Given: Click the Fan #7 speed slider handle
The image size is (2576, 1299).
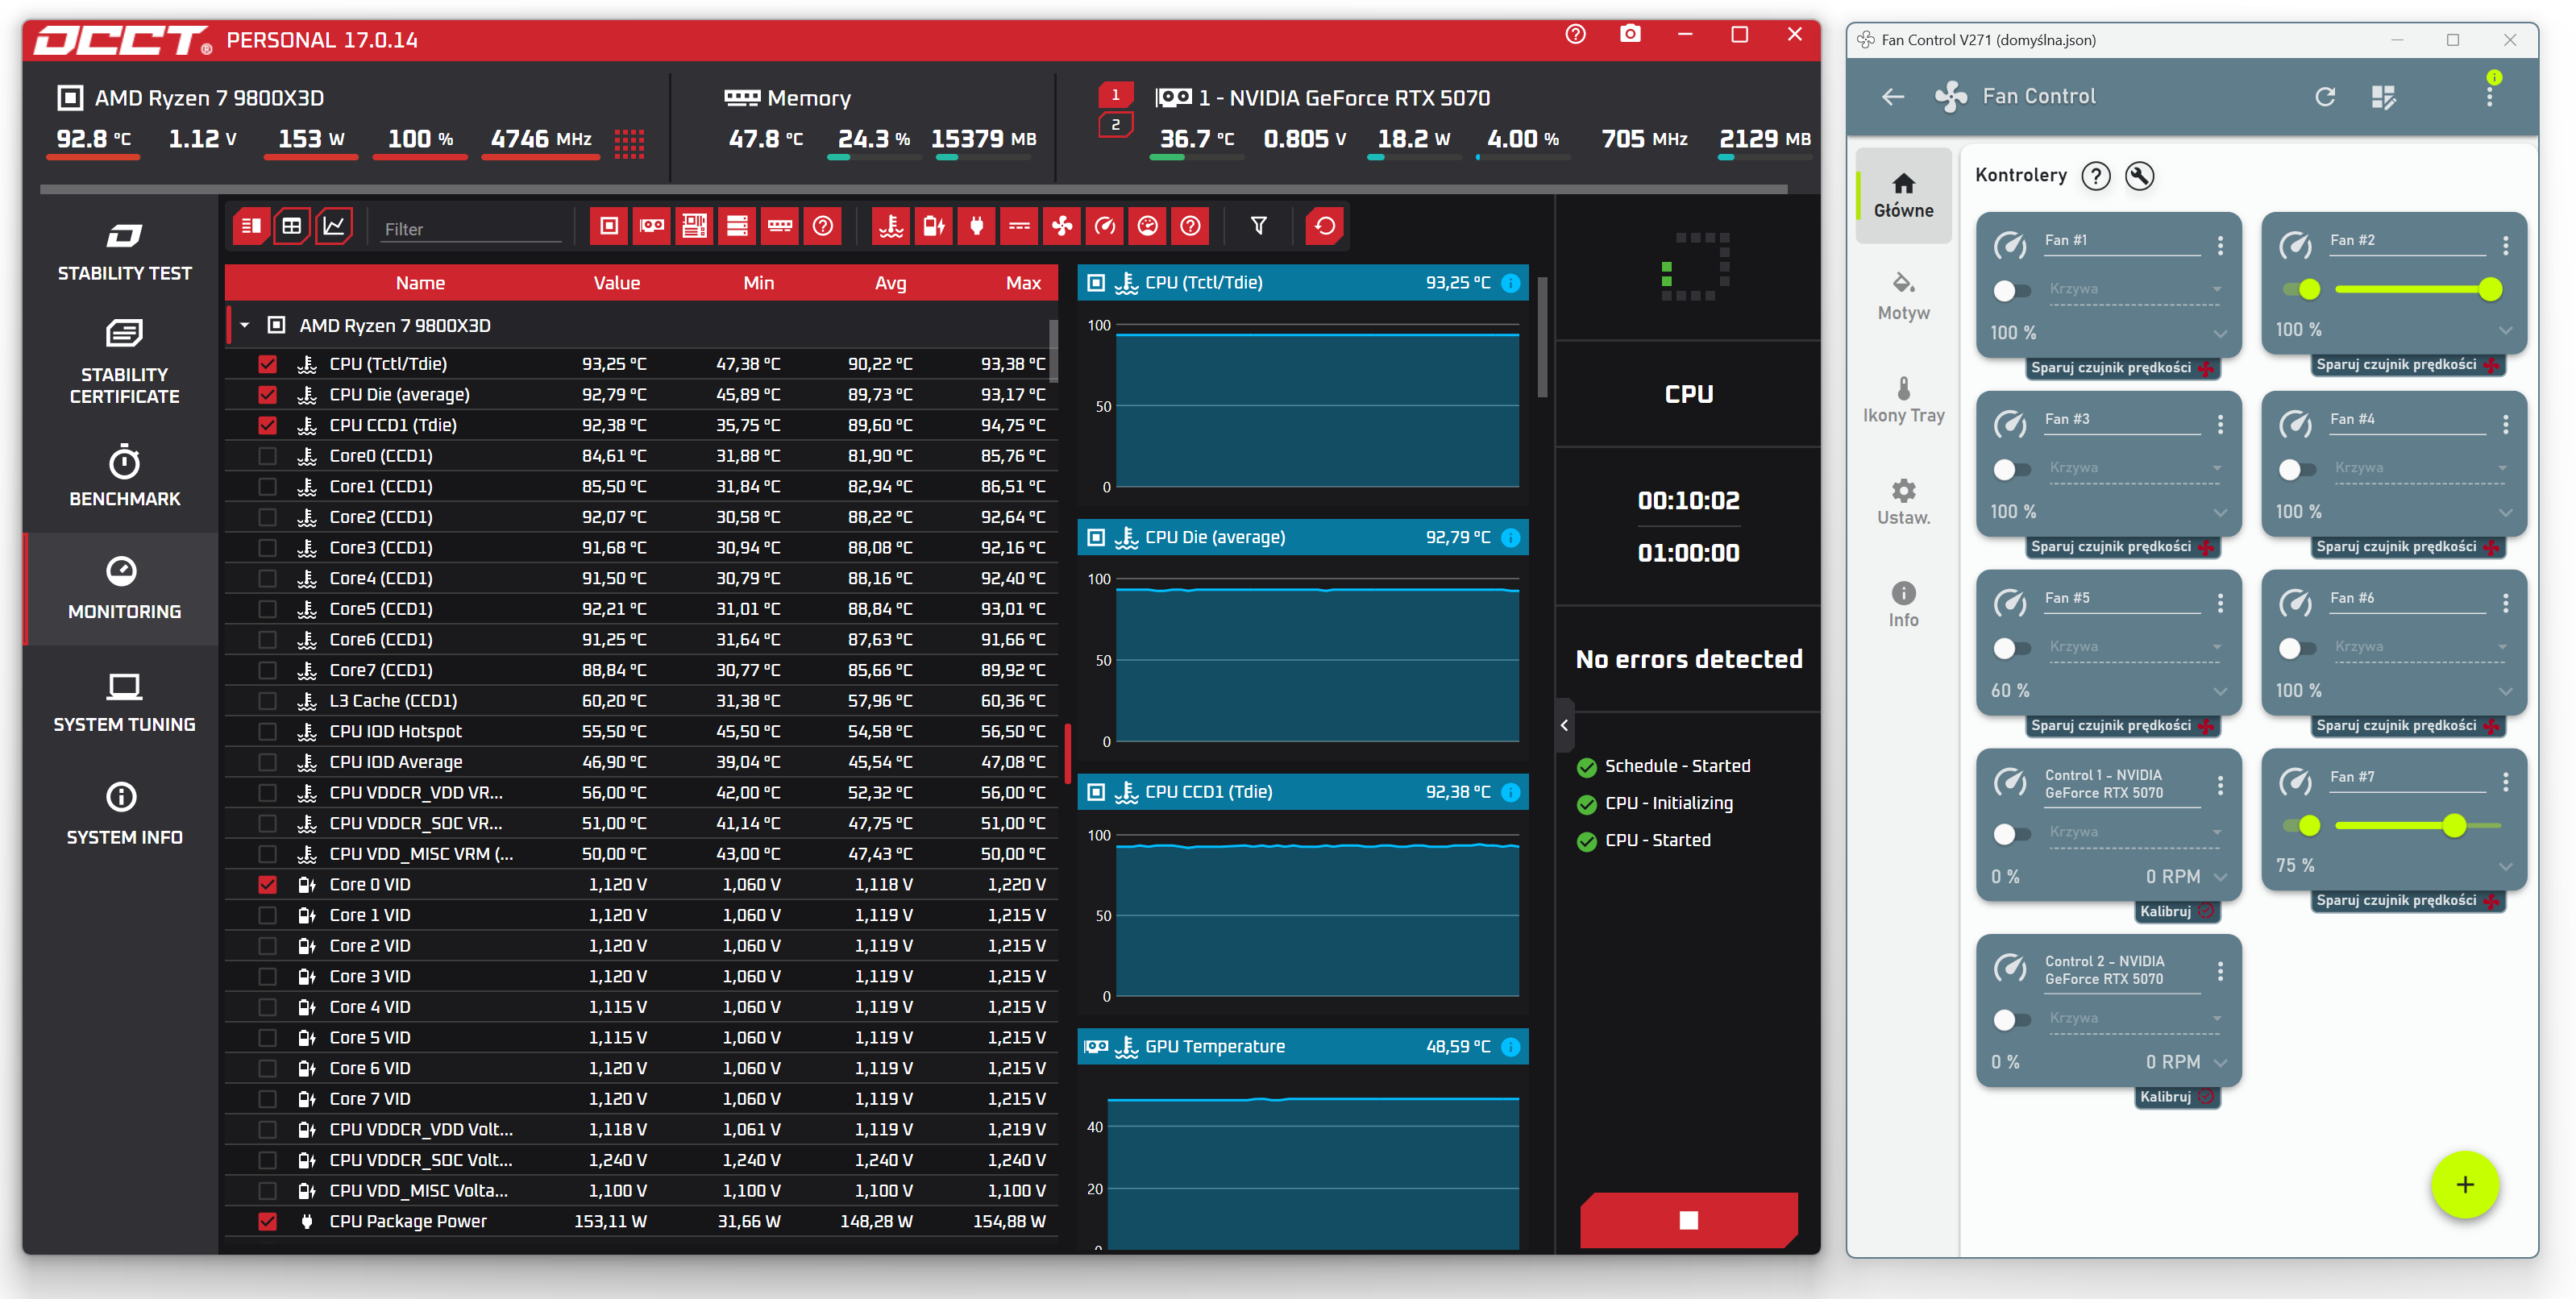Looking at the screenshot, I should point(2454,826).
